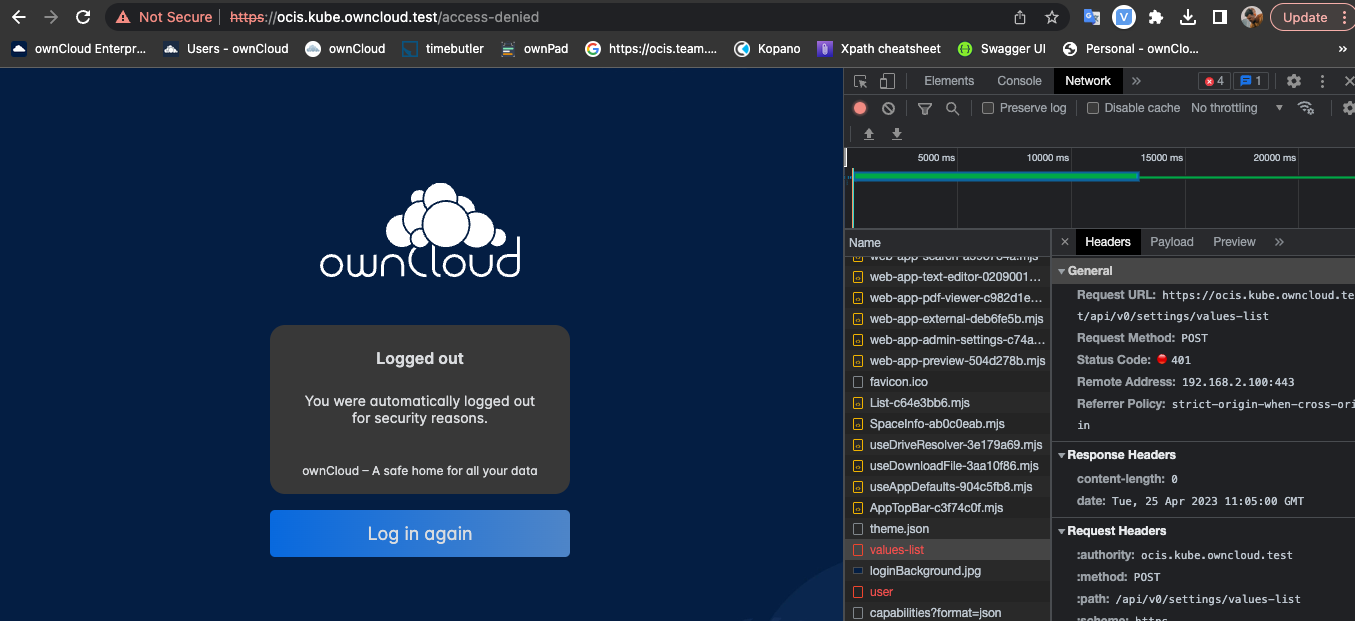This screenshot has width=1355, height=621.
Task: Open the Preview tab
Action: coord(1234,242)
